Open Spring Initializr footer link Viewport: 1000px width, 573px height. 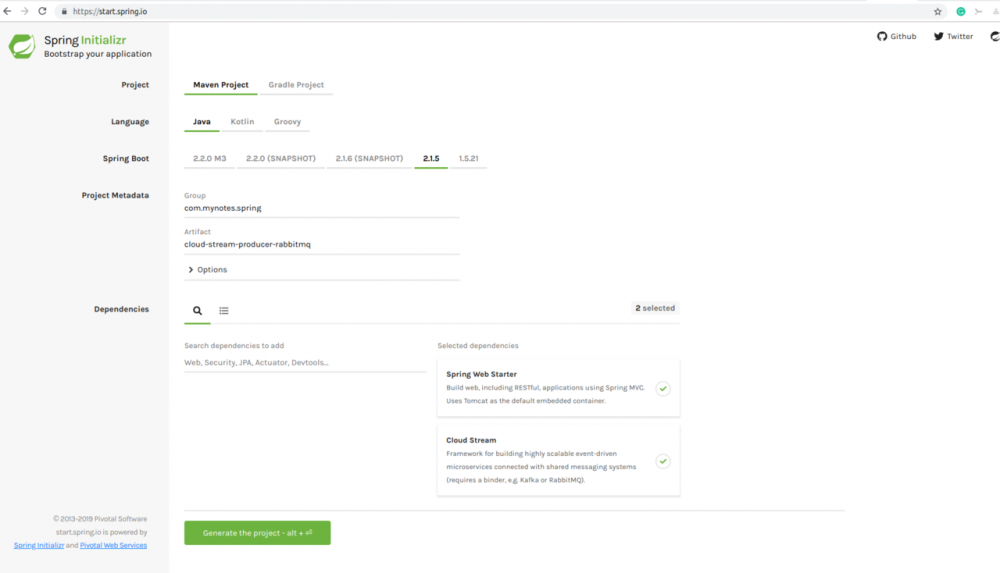point(39,546)
